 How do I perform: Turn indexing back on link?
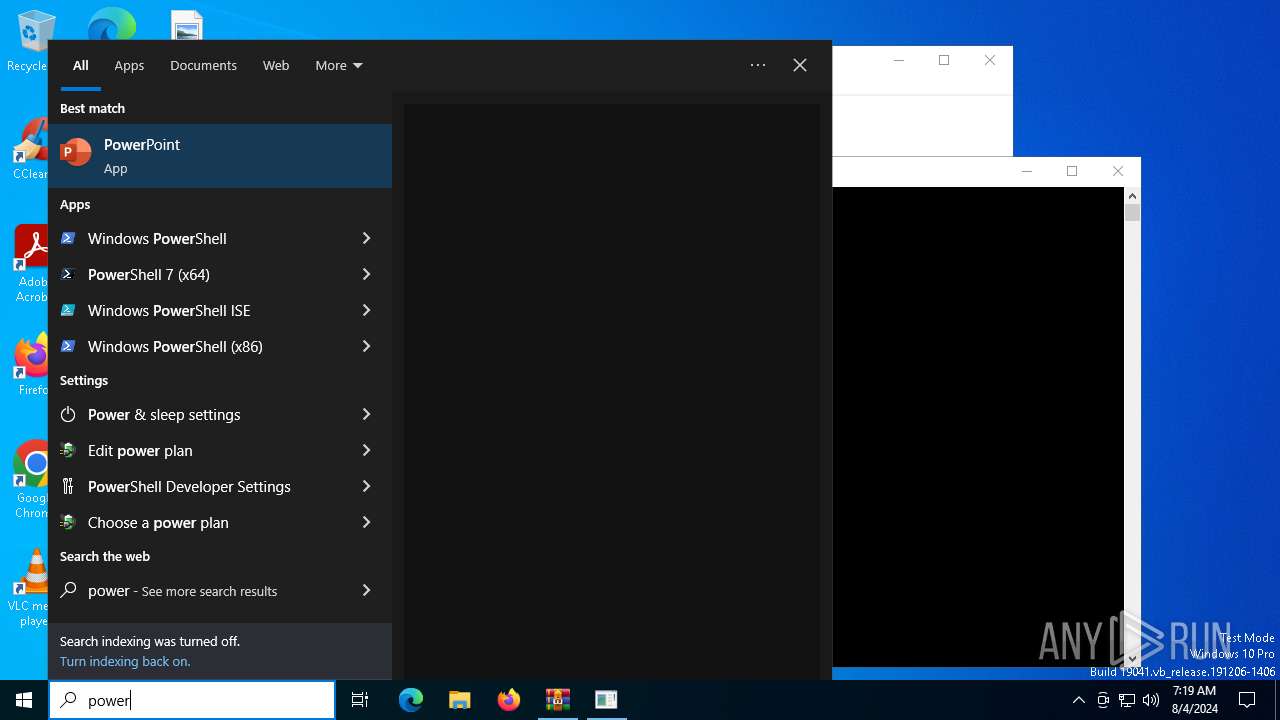125,661
